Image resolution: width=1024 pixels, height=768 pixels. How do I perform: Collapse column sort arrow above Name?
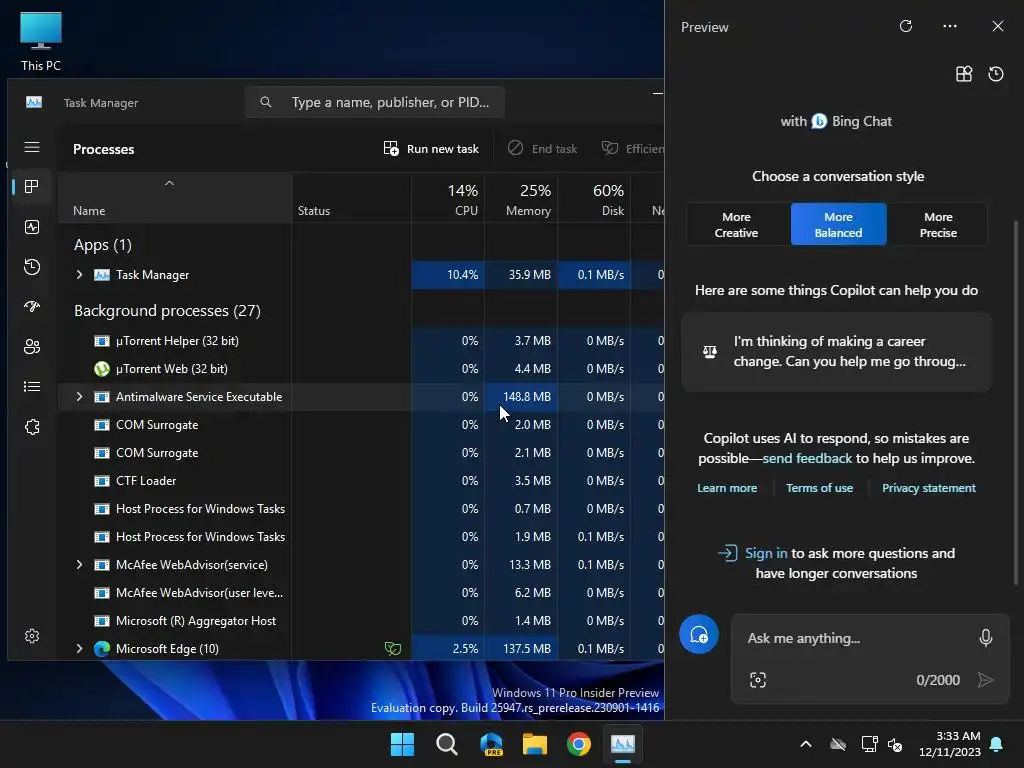169,184
